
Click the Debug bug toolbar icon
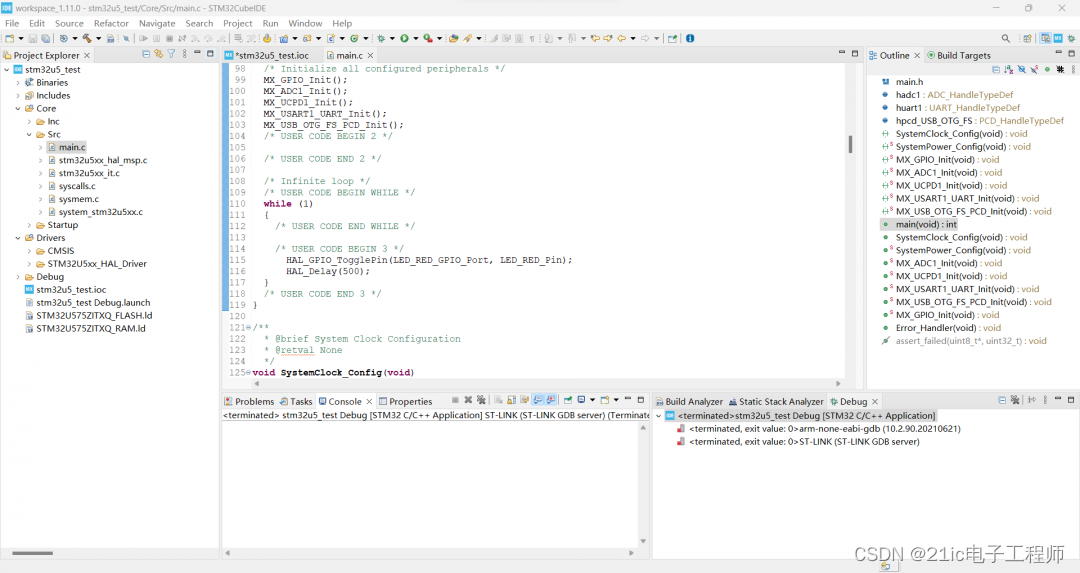pos(381,39)
